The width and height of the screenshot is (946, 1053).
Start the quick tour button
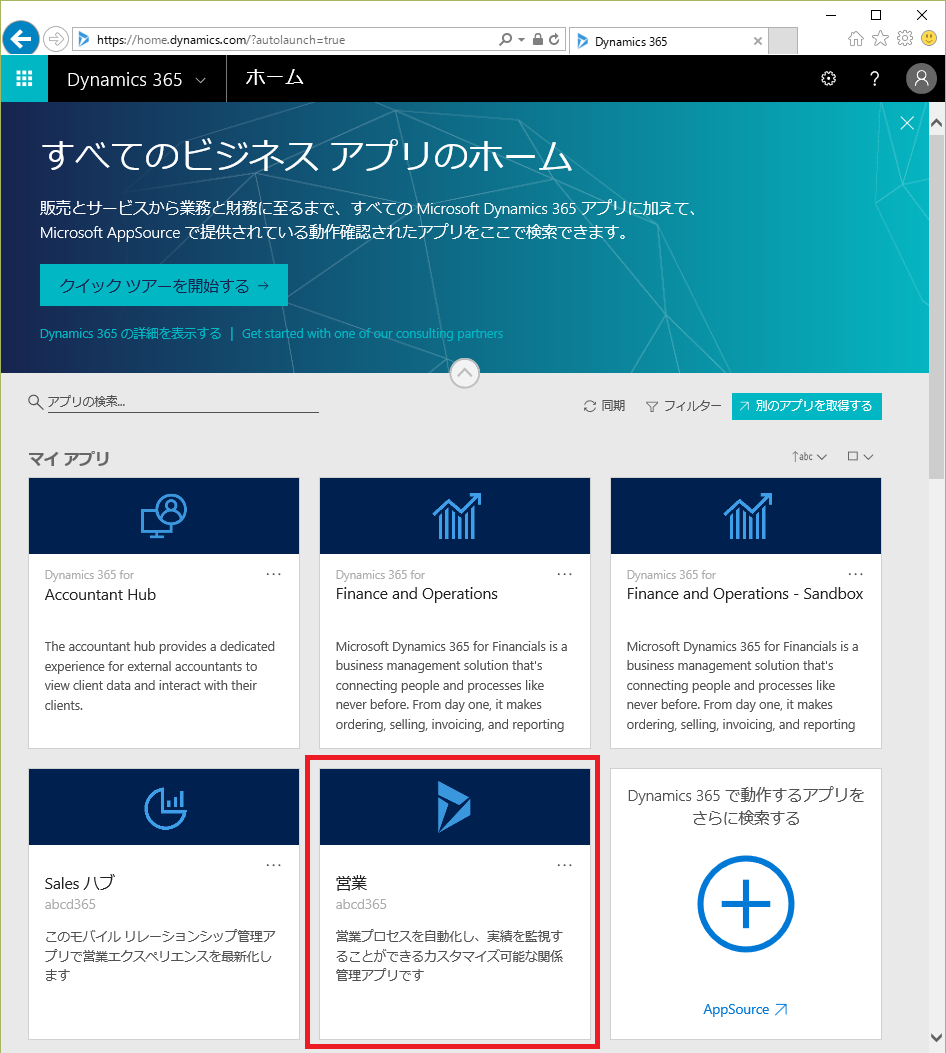[164, 285]
